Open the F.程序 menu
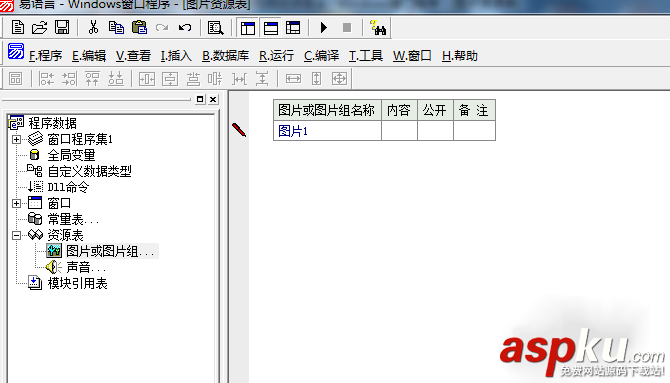The height and width of the screenshot is (383, 670). (x=46, y=56)
